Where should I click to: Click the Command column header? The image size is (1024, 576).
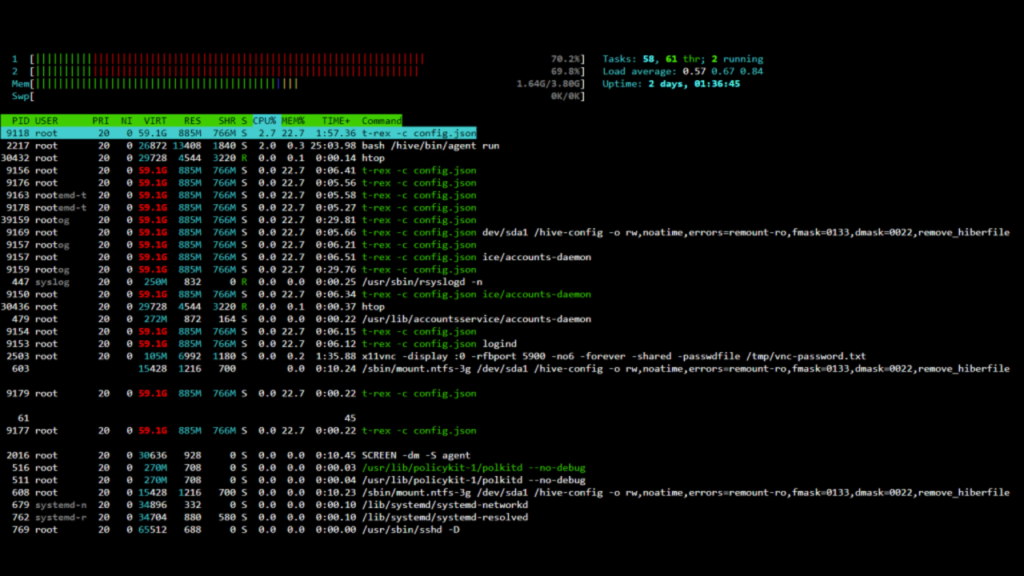tap(381, 121)
